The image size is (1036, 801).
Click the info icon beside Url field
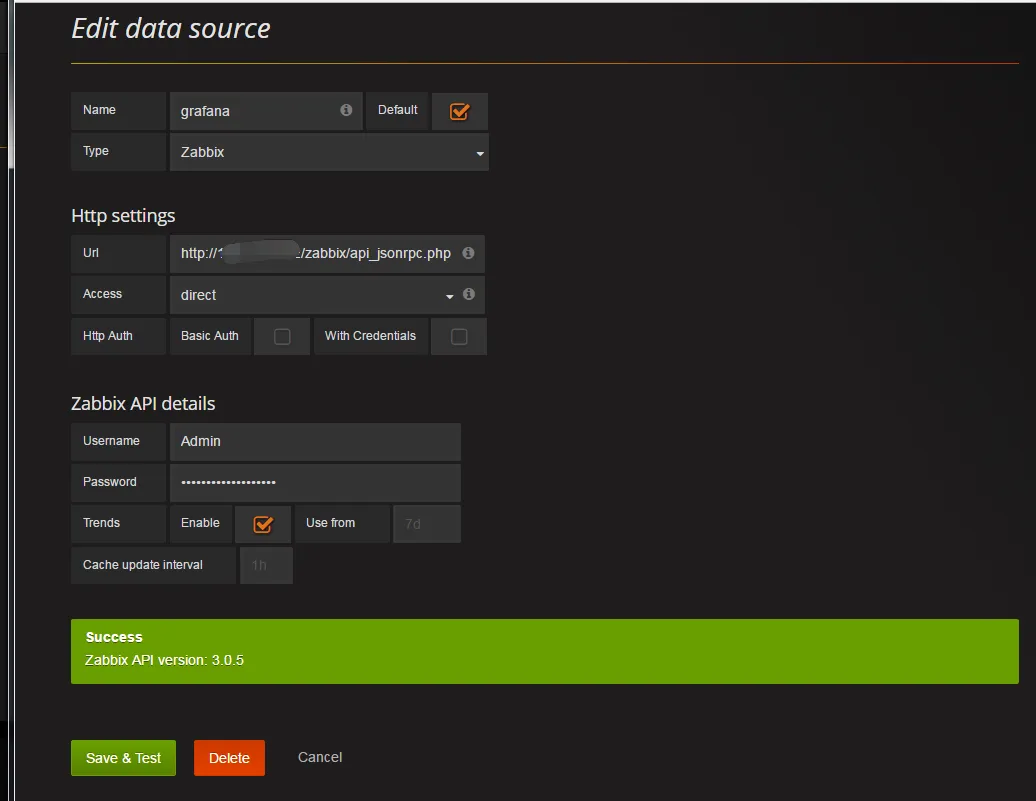click(468, 253)
